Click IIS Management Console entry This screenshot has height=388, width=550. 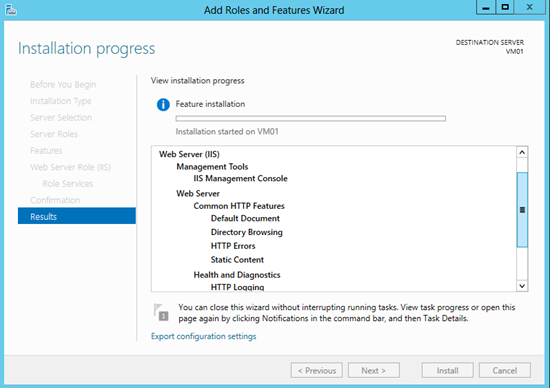[240, 179]
